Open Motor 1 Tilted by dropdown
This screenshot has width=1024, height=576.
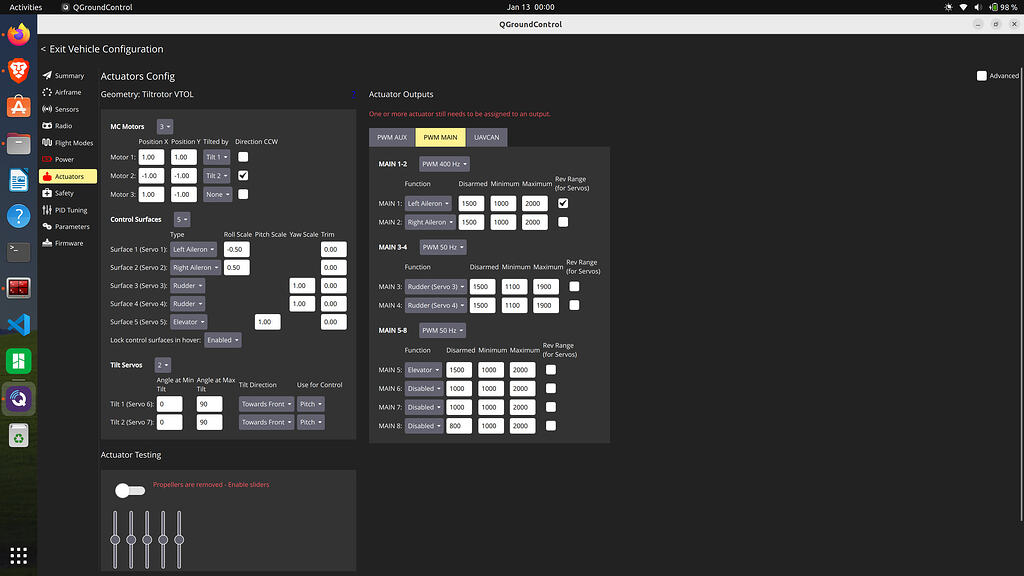(x=217, y=157)
